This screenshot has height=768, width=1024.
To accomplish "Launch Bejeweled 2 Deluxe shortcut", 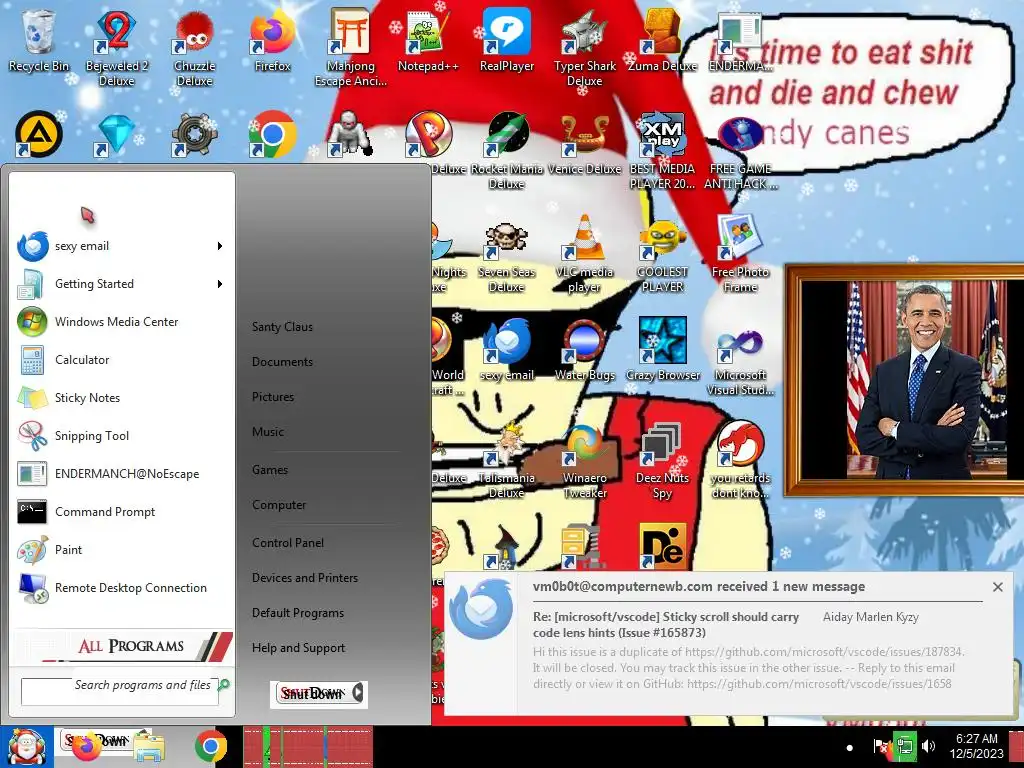I will click(116, 47).
